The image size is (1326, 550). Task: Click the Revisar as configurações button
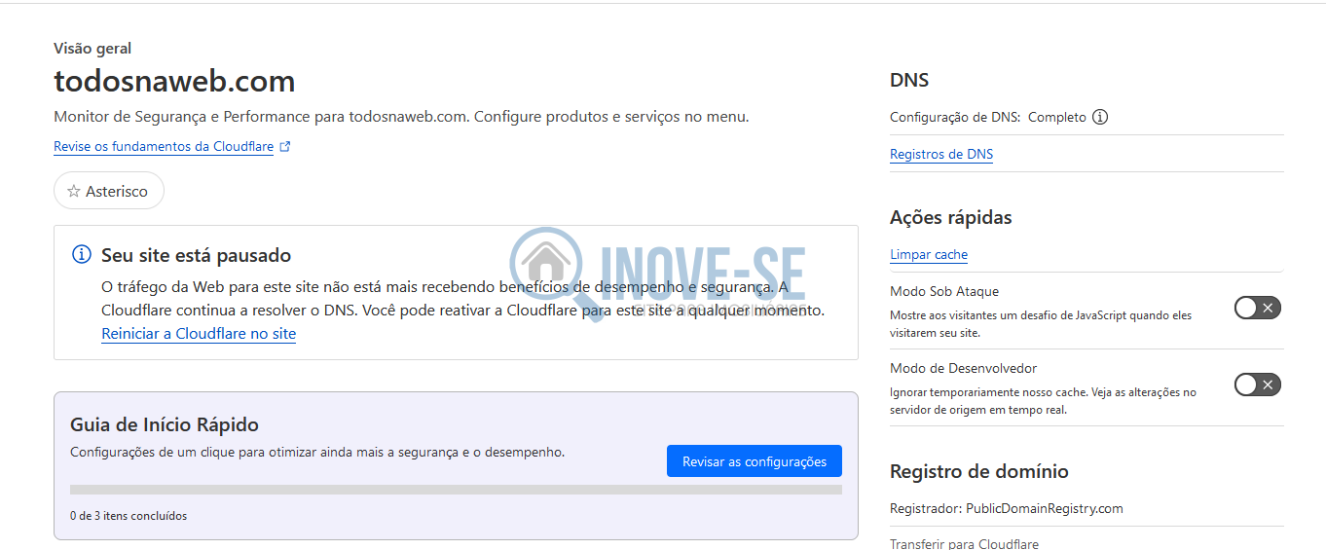point(754,461)
